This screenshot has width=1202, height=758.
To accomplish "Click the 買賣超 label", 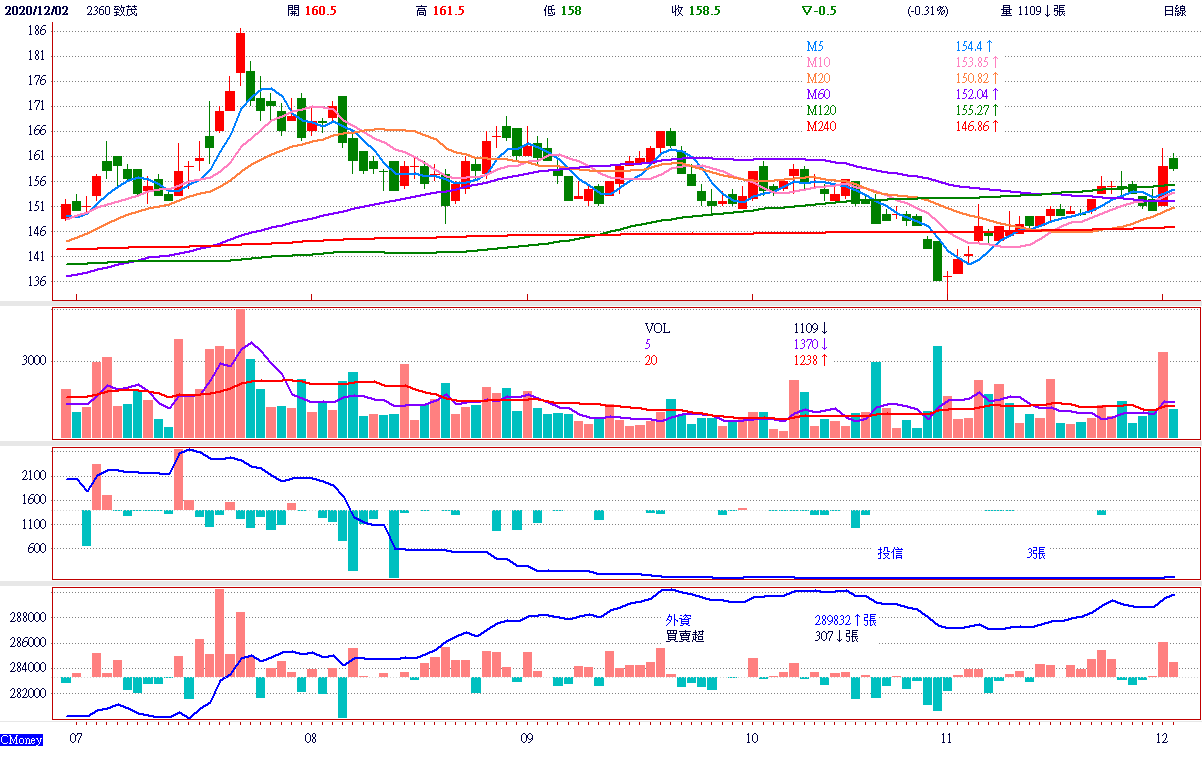I will 684,636.
